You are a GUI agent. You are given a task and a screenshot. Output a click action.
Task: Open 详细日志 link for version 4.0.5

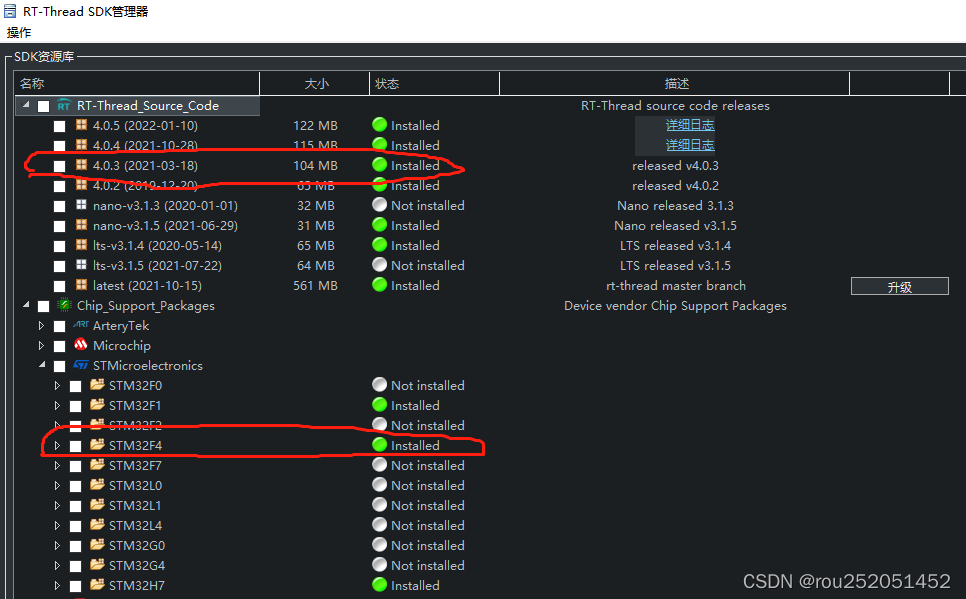[690, 125]
